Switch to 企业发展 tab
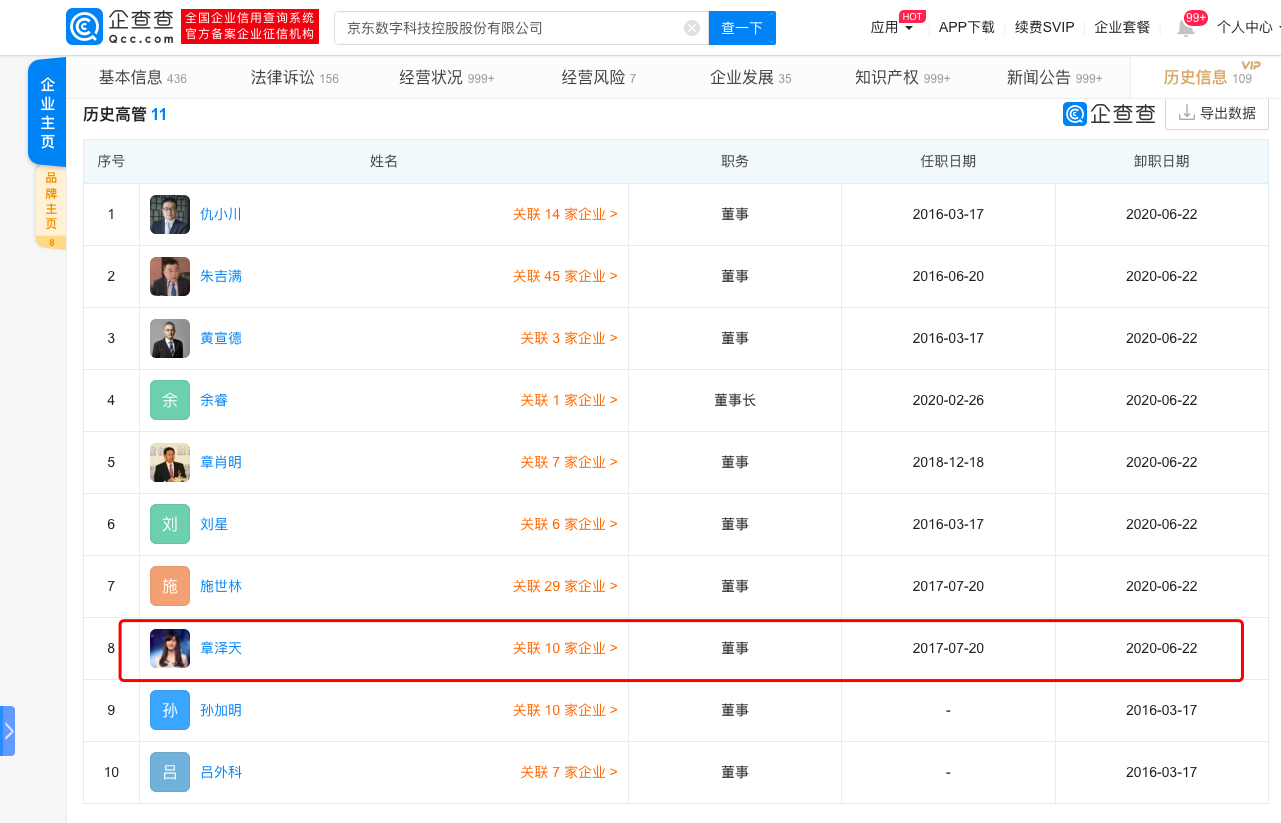Viewport: 1281px width, 823px height. pos(751,77)
